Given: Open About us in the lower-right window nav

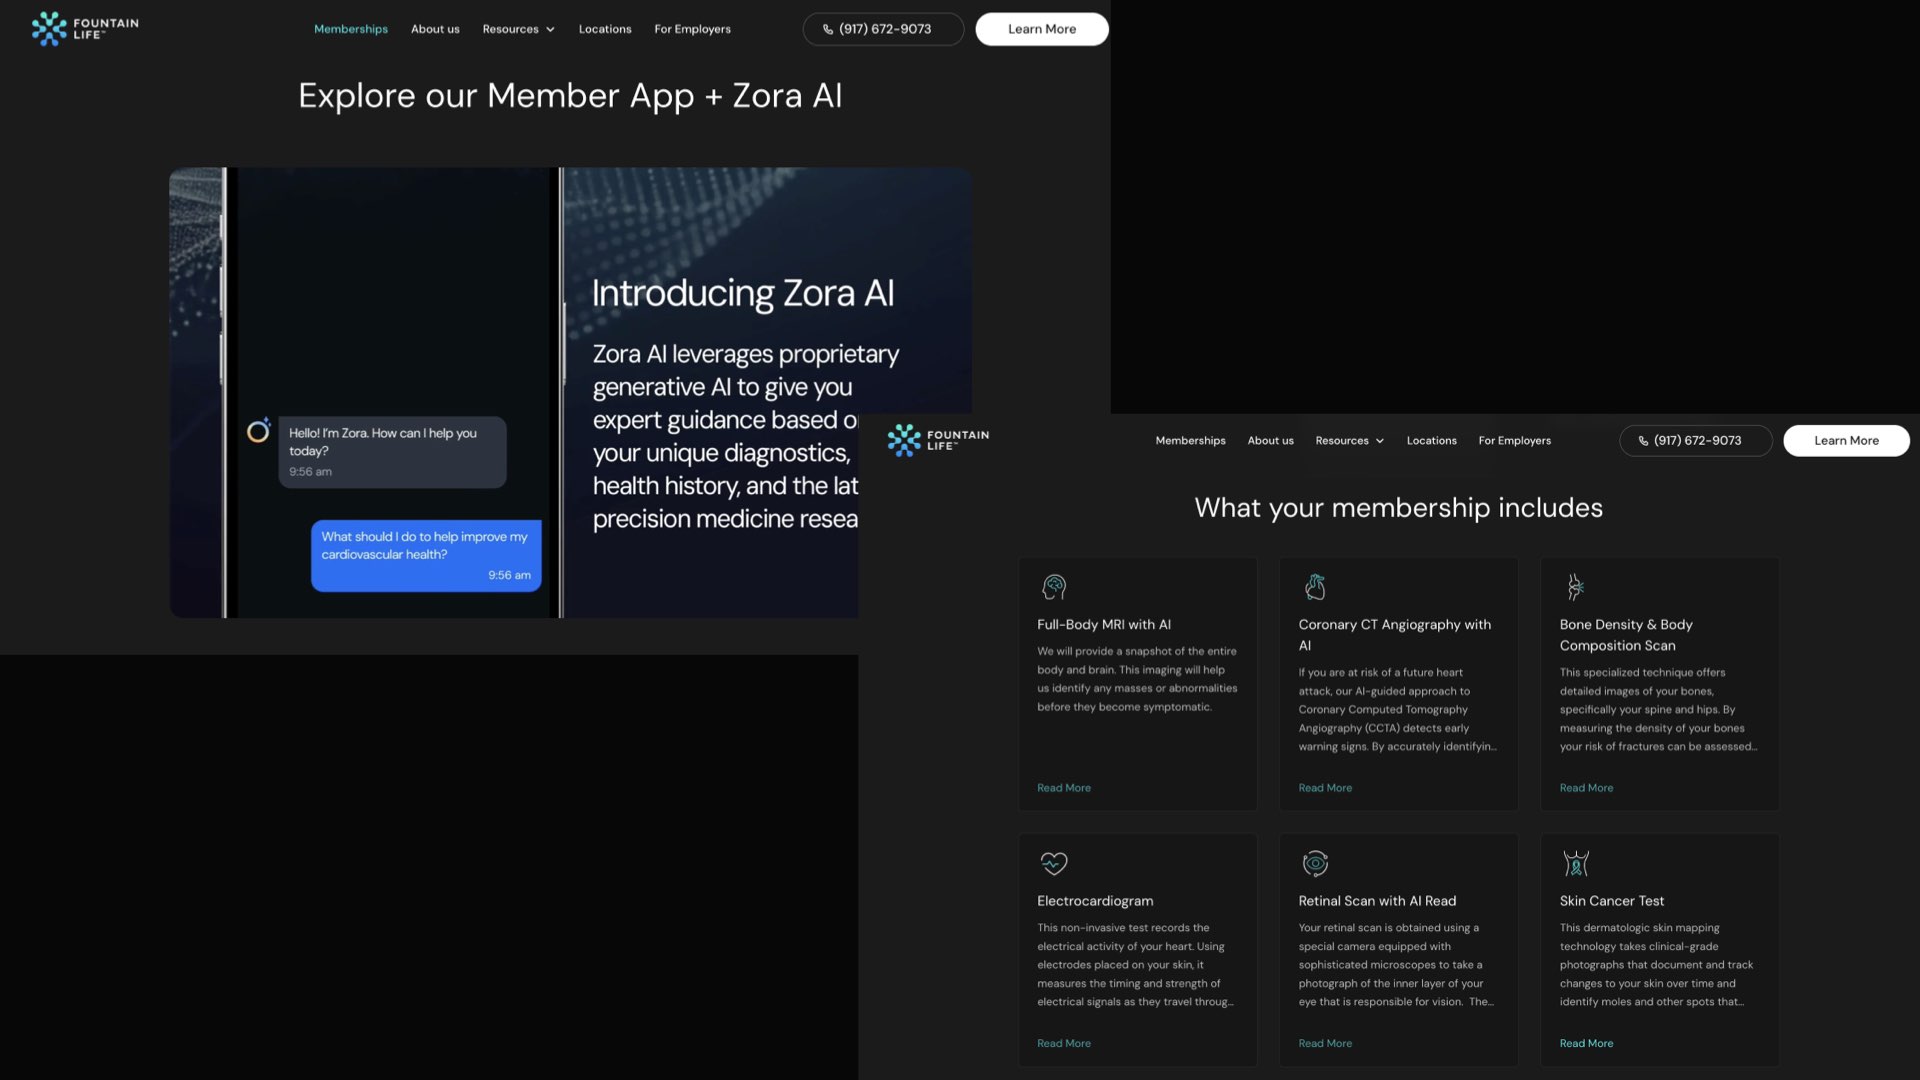Looking at the screenshot, I should pos(1270,441).
